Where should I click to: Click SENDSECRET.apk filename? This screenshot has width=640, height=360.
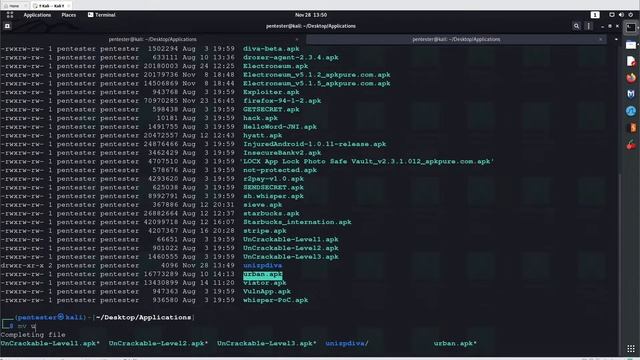tap(273, 187)
